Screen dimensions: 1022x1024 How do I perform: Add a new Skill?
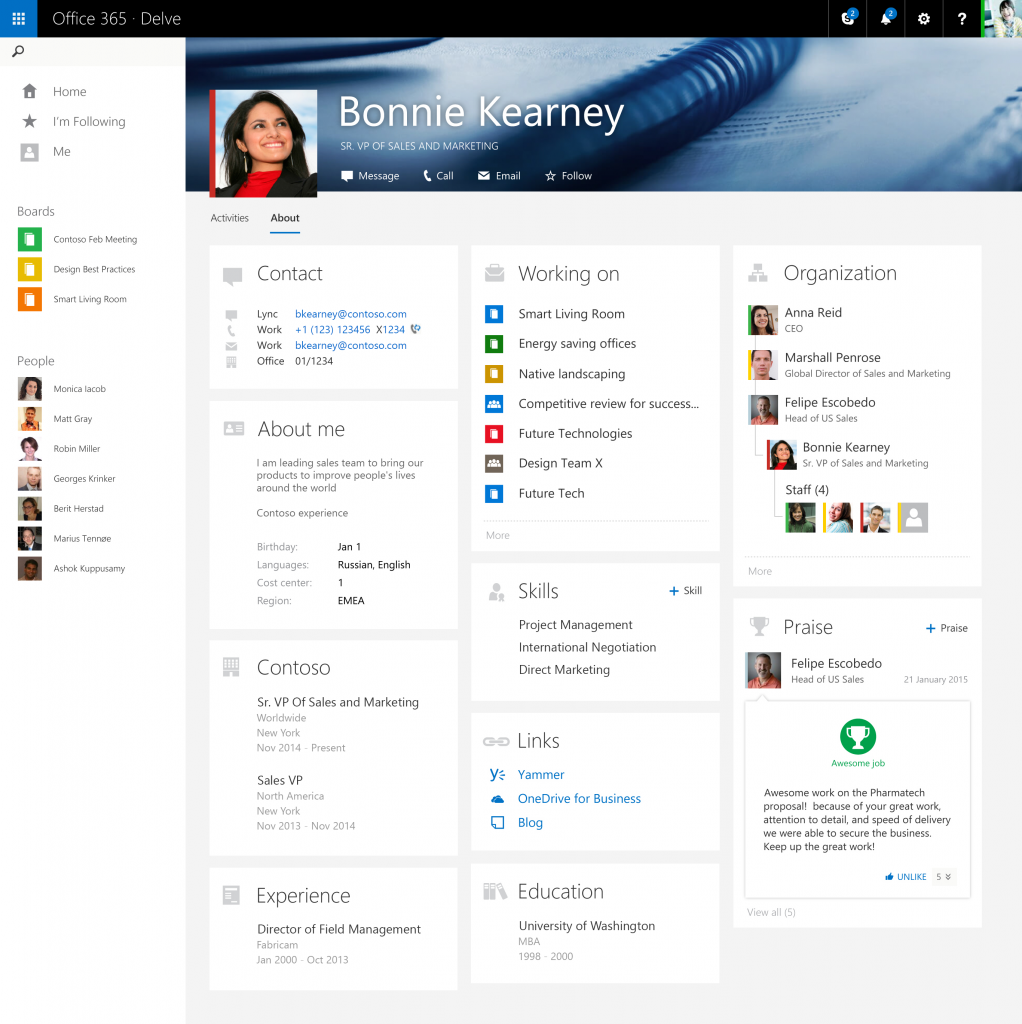click(x=685, y=591)
